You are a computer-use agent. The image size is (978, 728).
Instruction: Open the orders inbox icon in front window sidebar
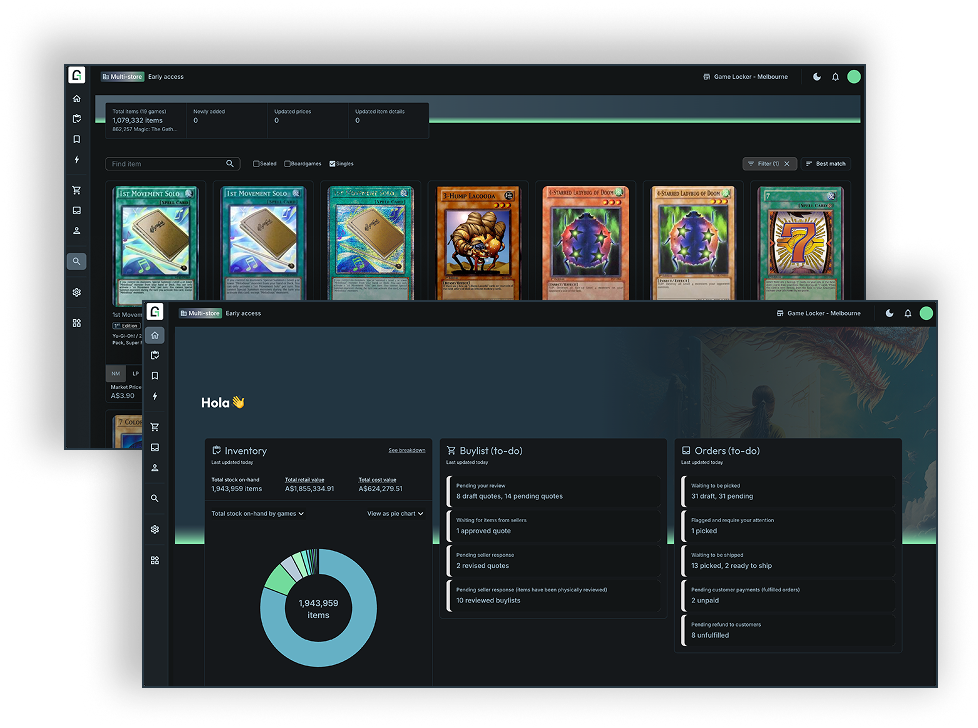[155, 447]
